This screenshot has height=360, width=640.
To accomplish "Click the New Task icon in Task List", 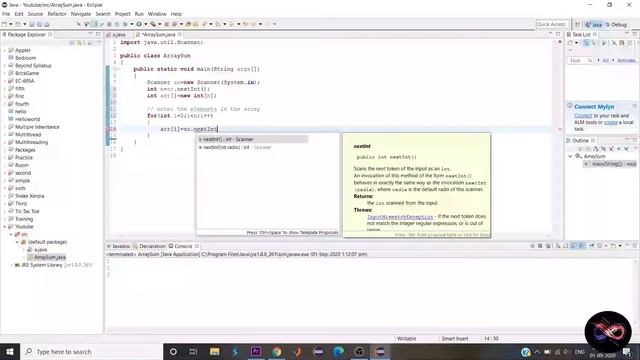I will click(570, 43).
